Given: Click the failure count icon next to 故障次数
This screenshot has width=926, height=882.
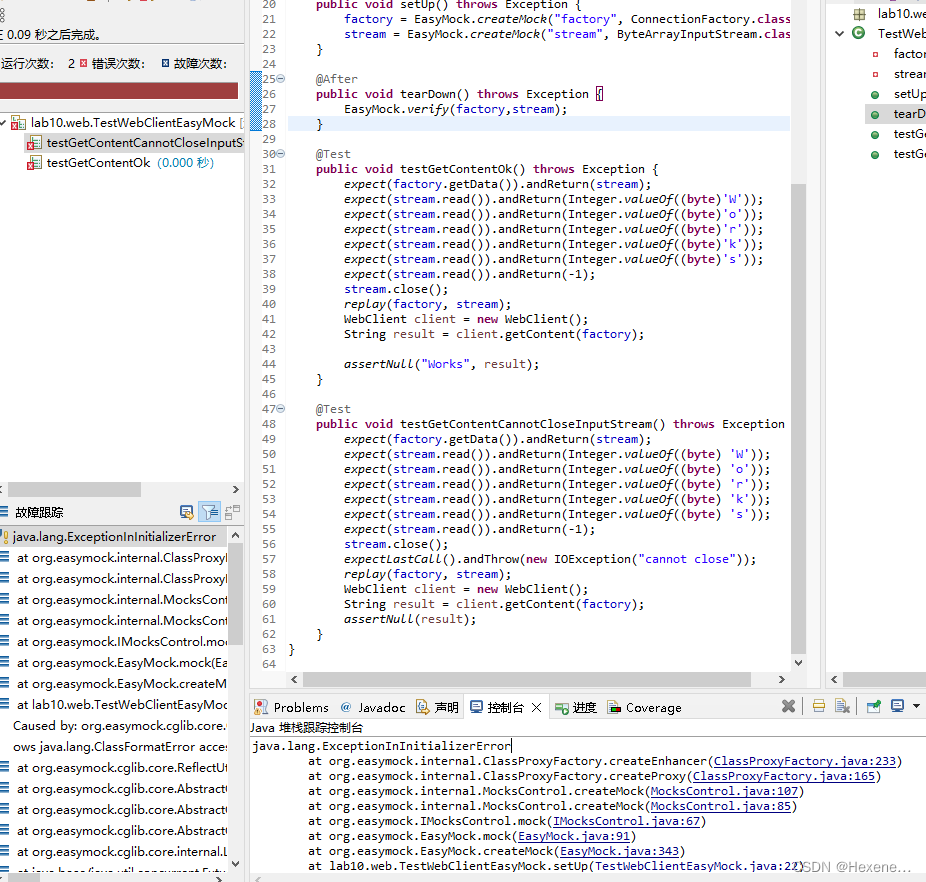Looking at the screenshot, I should tap(165, 63).
